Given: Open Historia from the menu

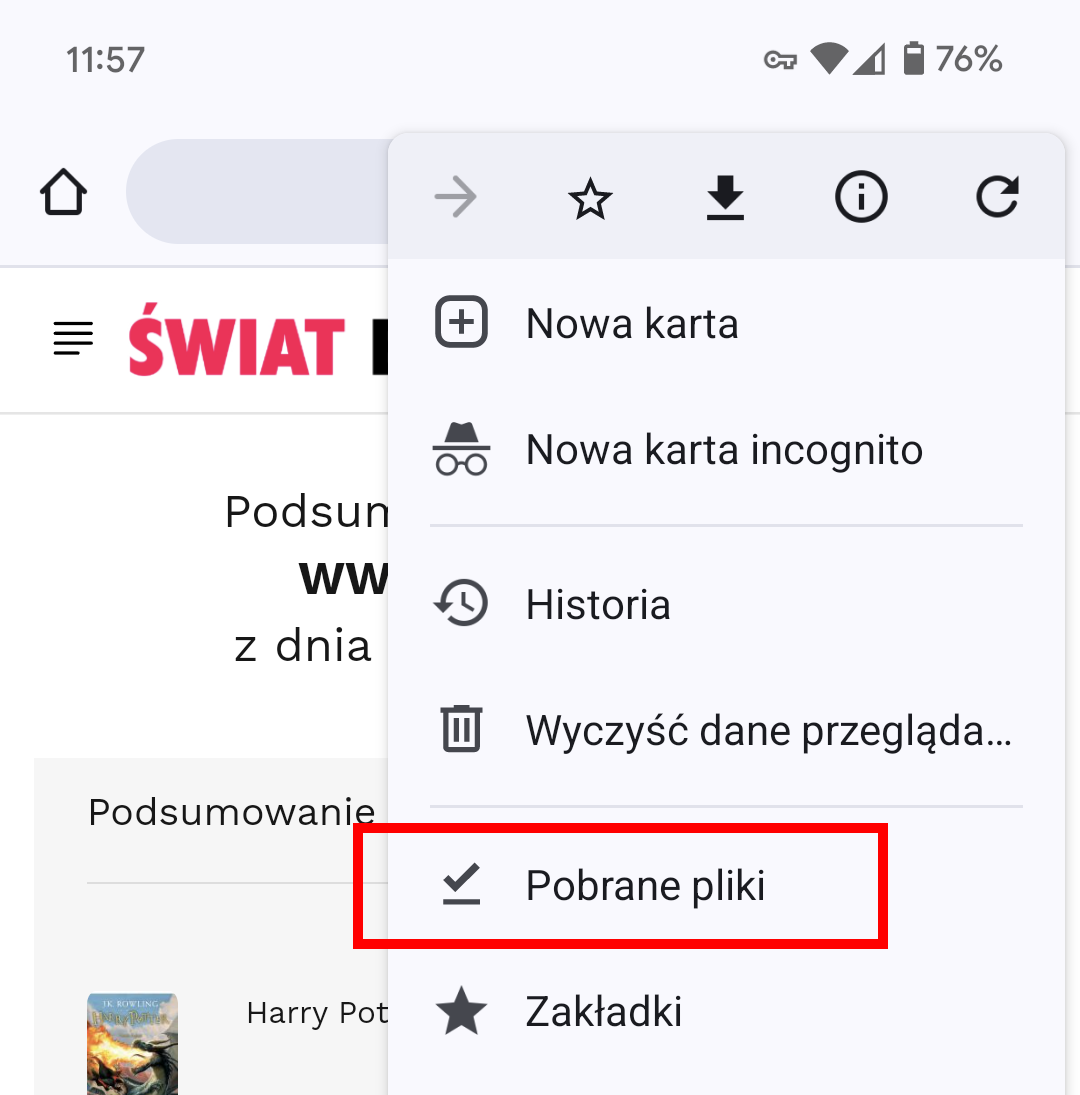Looking at the screenshot, I should coord(726,604).
